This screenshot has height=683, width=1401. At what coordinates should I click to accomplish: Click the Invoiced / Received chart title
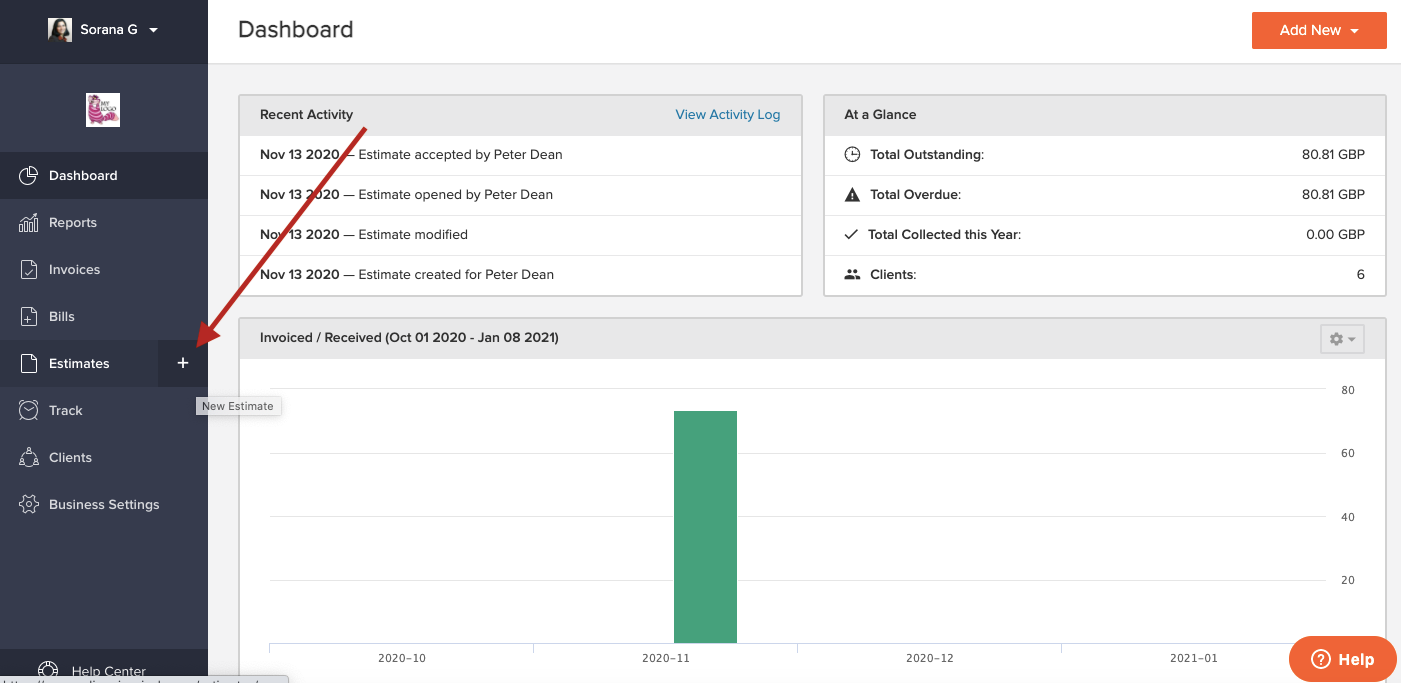[409, 338]
